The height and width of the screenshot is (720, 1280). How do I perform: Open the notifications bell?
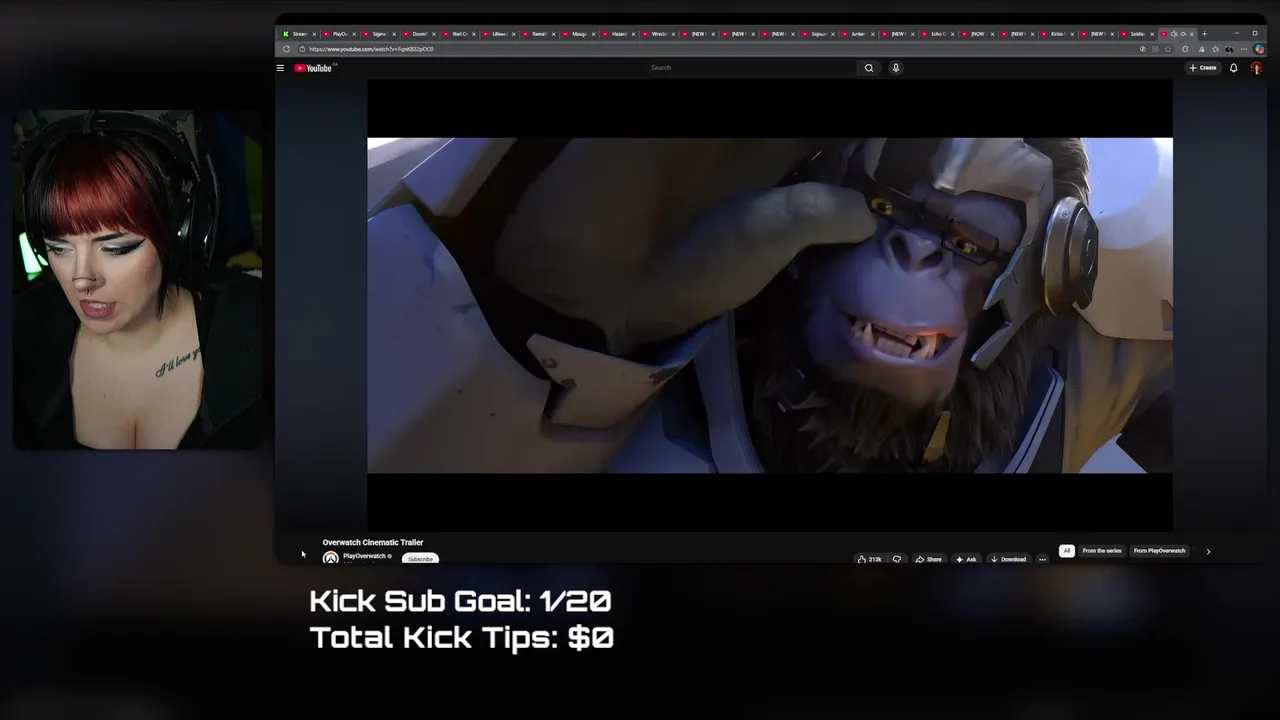click(x=1234, y=68)
